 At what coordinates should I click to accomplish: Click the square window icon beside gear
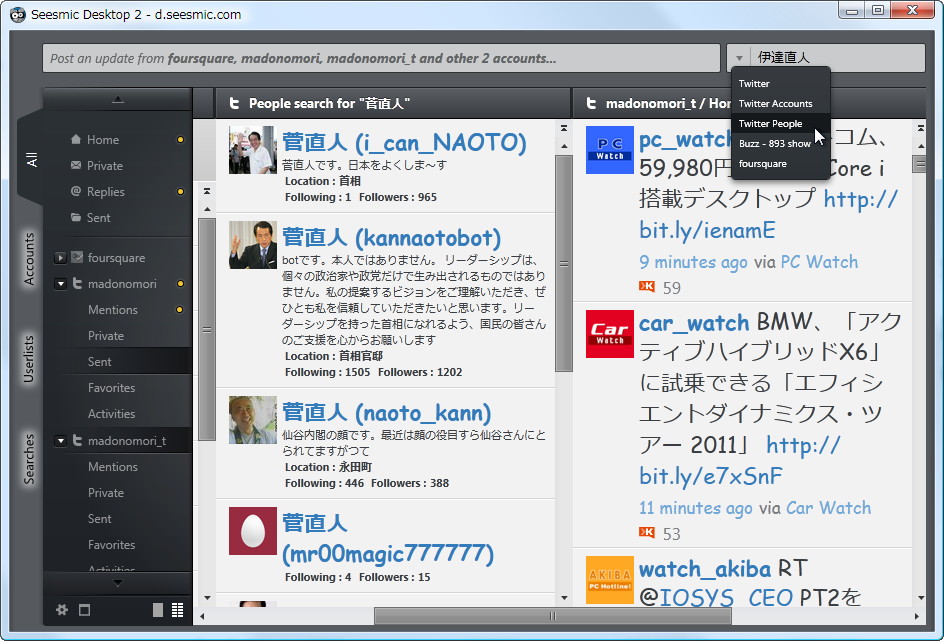pyautogui.click(x=84, y=610)
